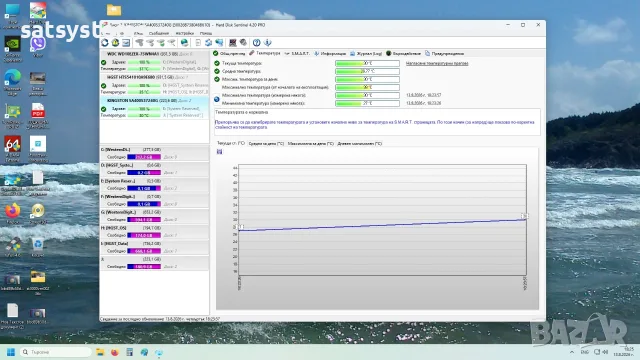The height and width of the screenshot is (360, 640).
Task: Click the blank document report toolbar icon
Action: click(x=198, y=42)
